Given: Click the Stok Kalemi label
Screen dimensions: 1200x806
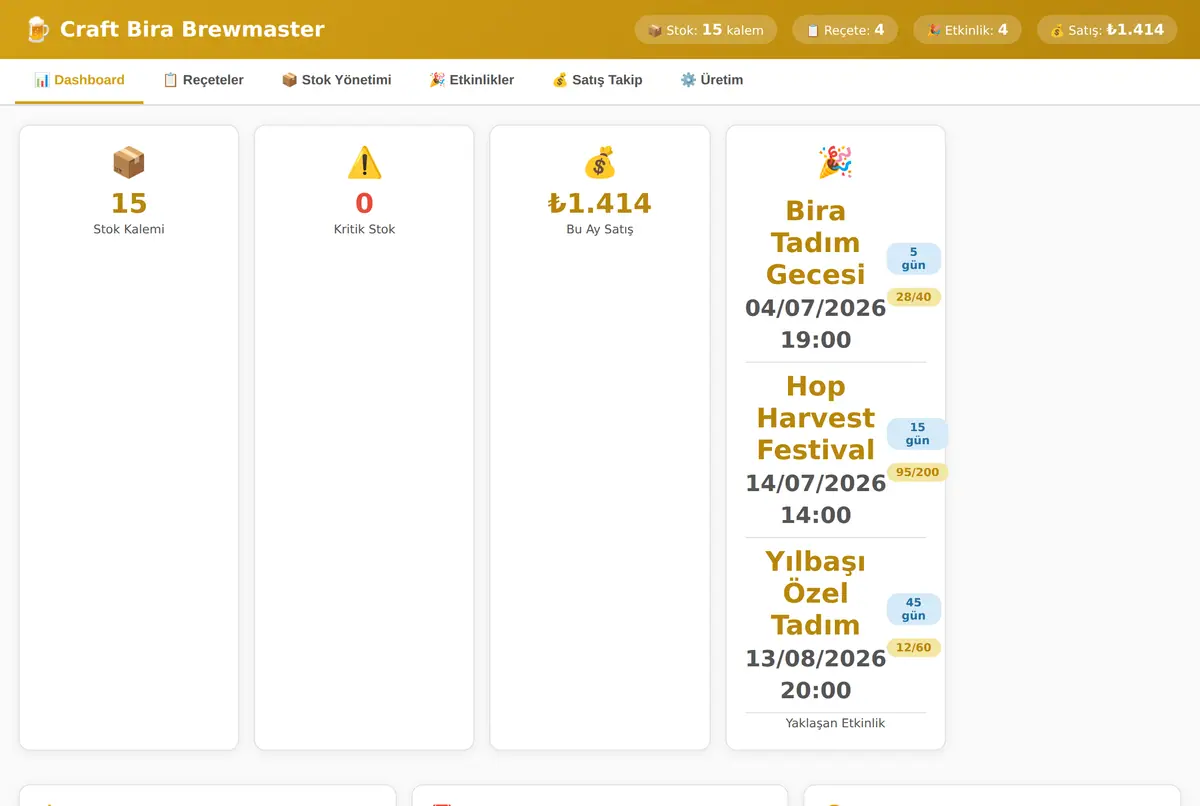Looking at the screenshot, I should (129, 229).
